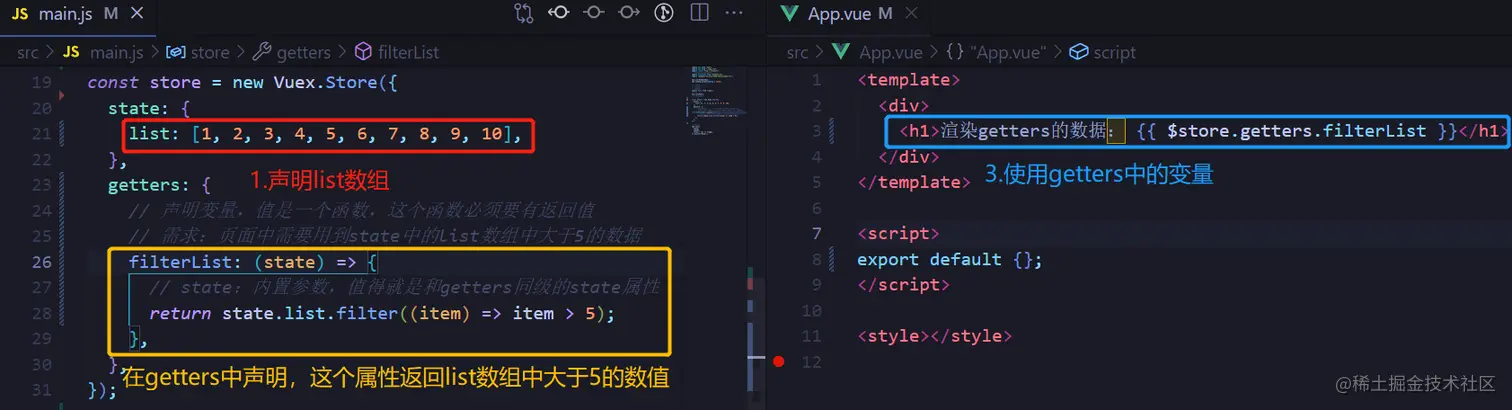1512x410 pixels.
Task: Go to previous change using left-arrow commit icon
Action: pos(559,13)
